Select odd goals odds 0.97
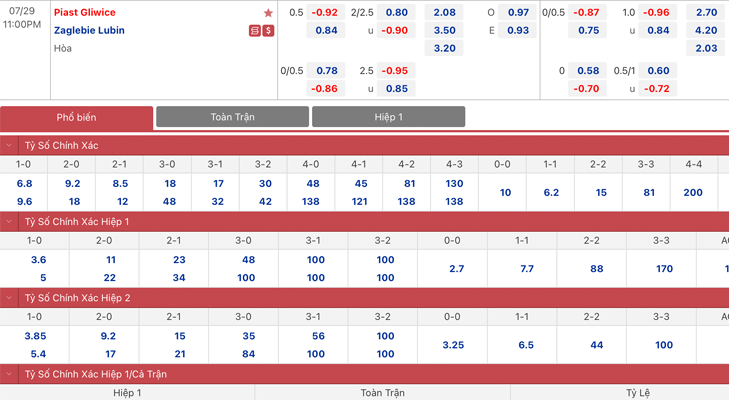 point(517,13)
